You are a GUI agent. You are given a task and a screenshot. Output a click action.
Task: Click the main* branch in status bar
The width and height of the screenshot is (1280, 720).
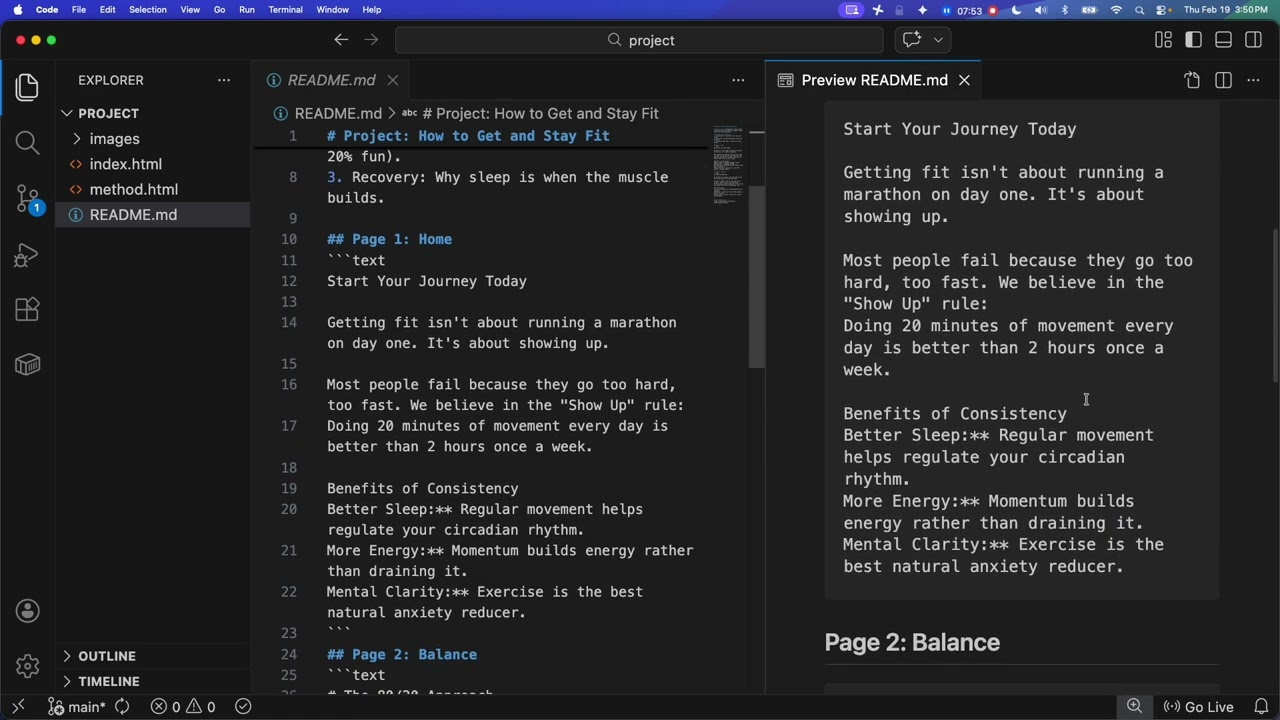click(77, 707)
